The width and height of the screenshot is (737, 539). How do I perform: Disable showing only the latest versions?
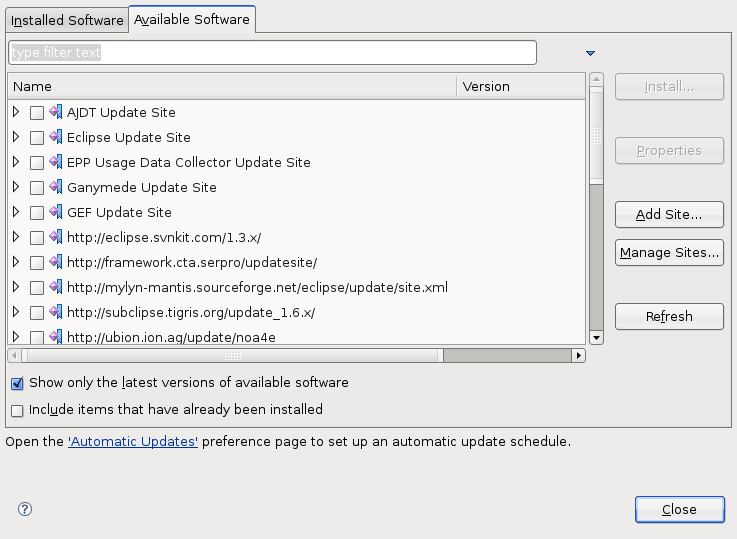pos(17,383)
